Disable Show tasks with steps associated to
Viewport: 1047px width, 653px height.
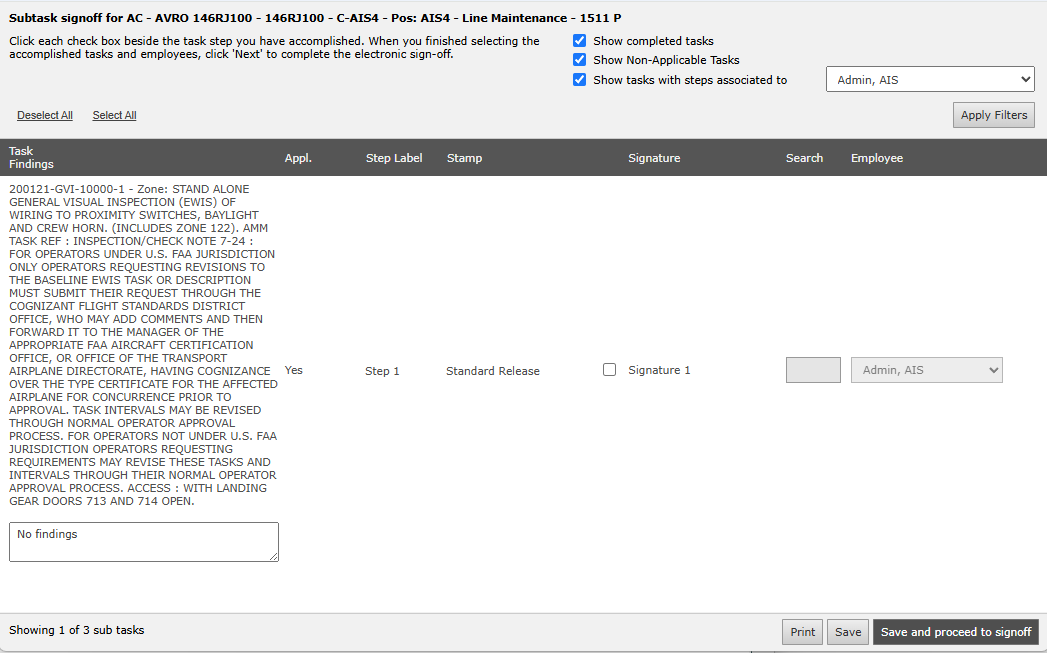click(580, 80)
